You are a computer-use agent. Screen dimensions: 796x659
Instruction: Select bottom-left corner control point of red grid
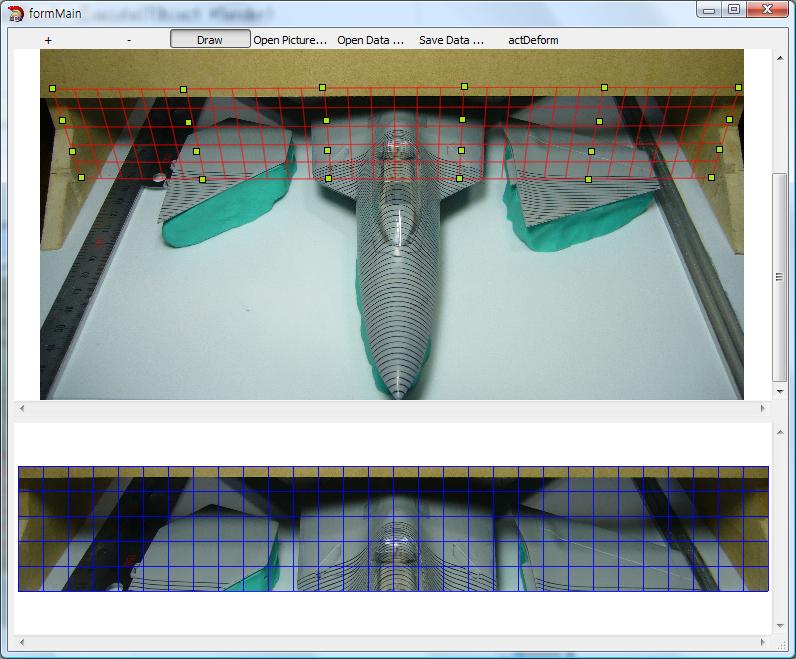(x=81, y=178)
